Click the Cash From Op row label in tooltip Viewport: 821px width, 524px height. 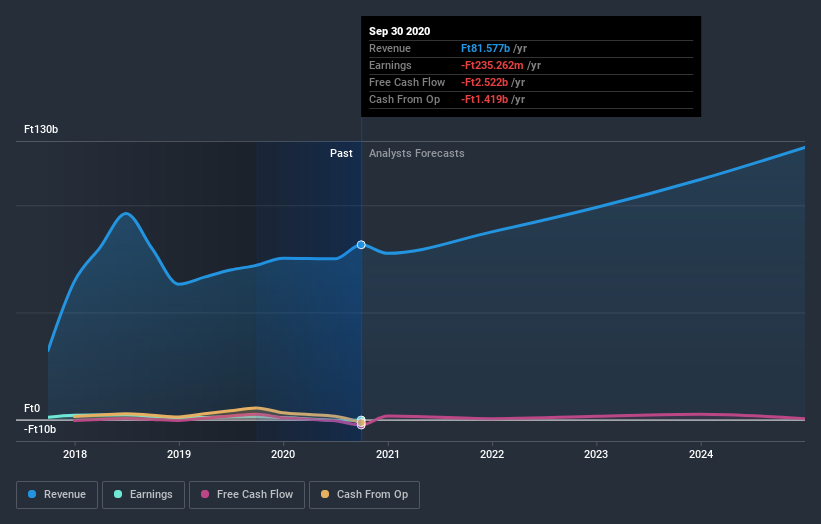(404, 99)
